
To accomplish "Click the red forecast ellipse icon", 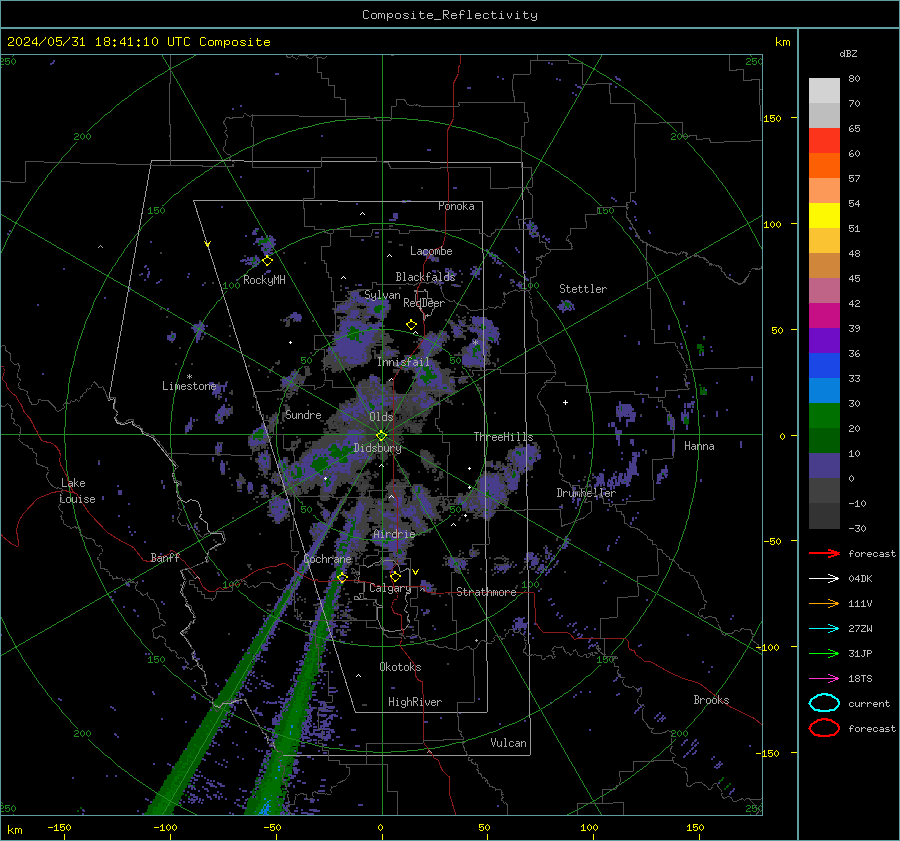I will pyautogui.click(x=824, y=728).
